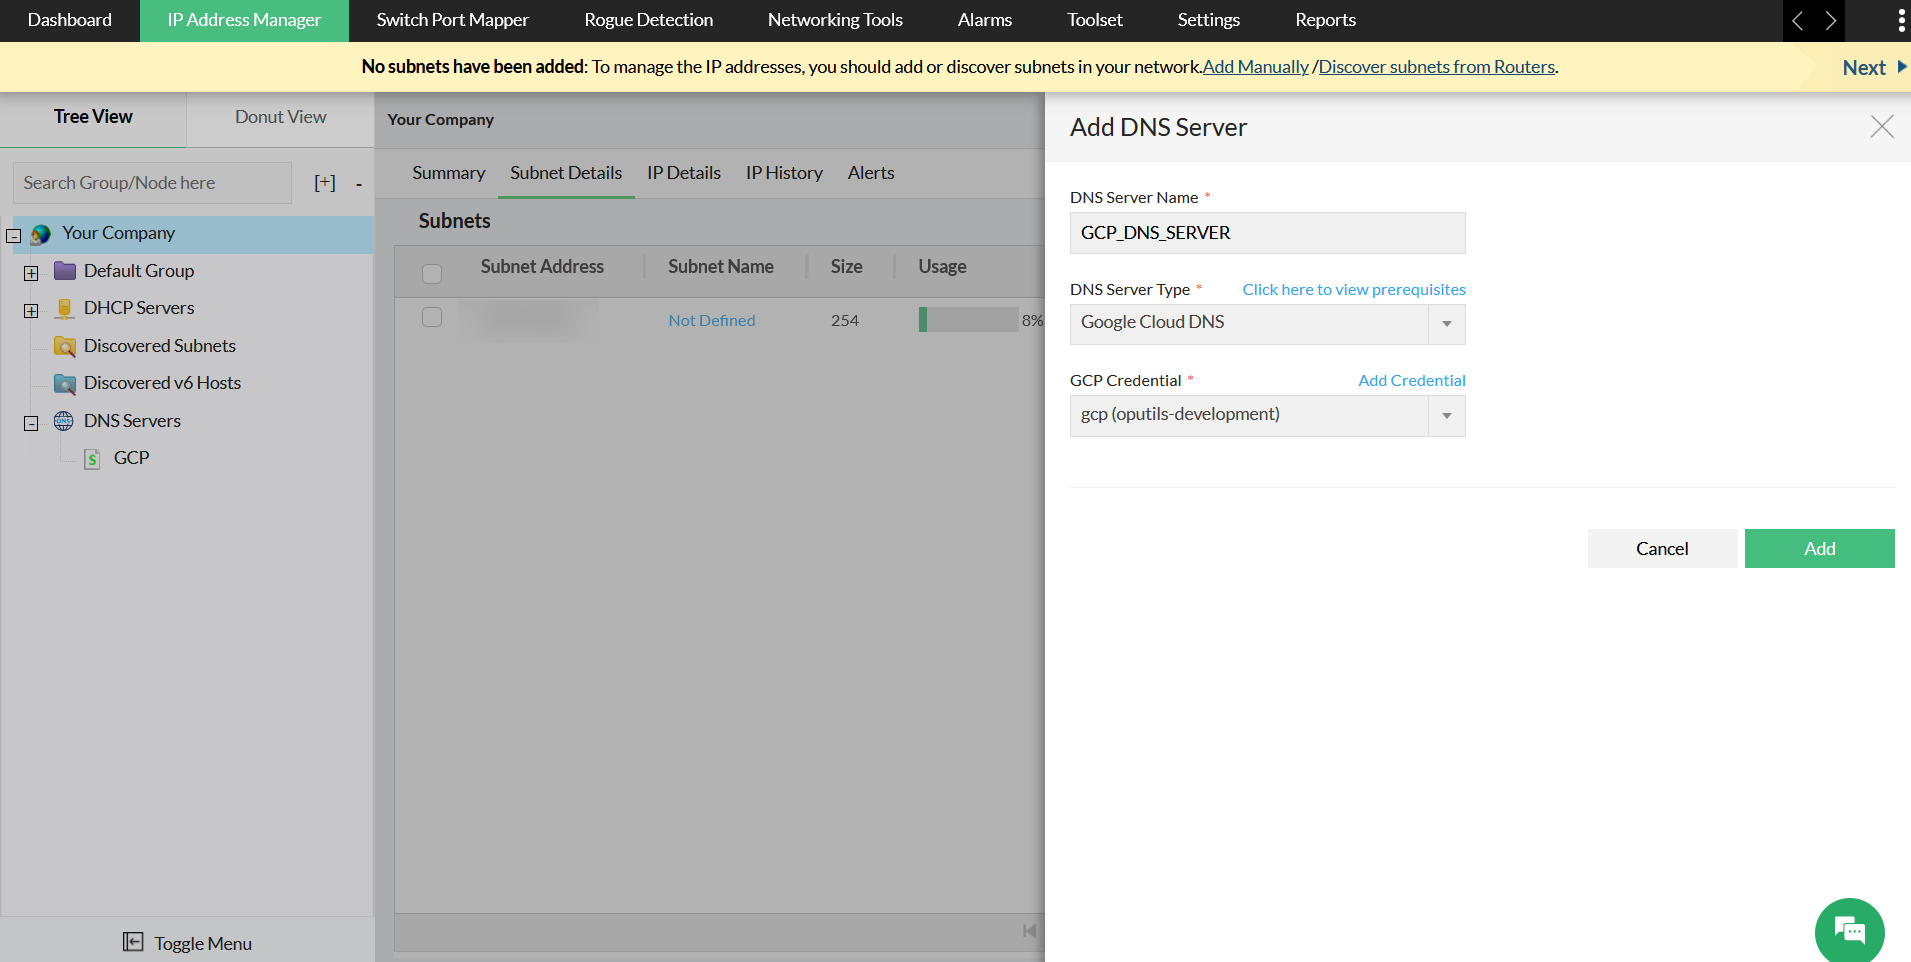Screen dimensions: 1911x962
Task: Click the Default Group folder icon
Action: click(x=65, y=271)
